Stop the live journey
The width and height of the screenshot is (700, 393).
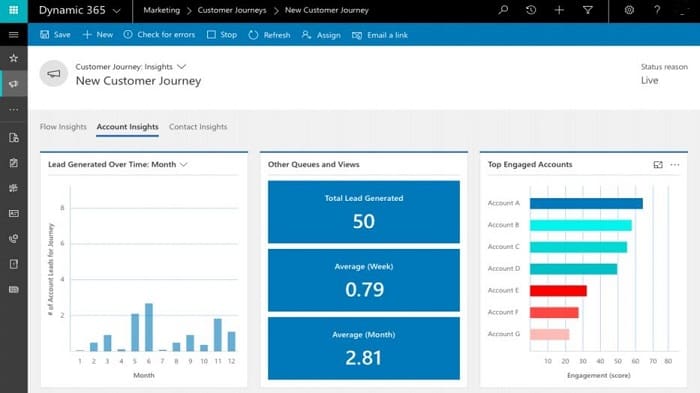click(x=222, y=34)
